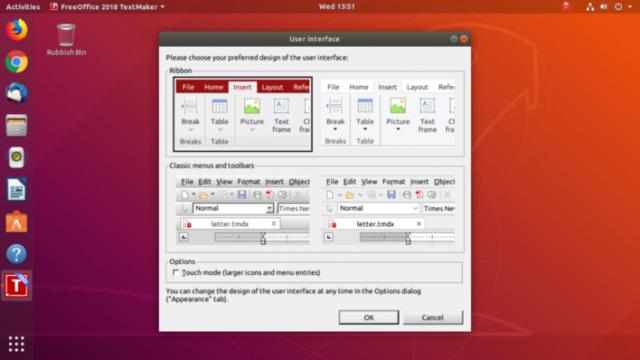
Task: Click the 'You can change the design' note
Action: click(293, 295)
